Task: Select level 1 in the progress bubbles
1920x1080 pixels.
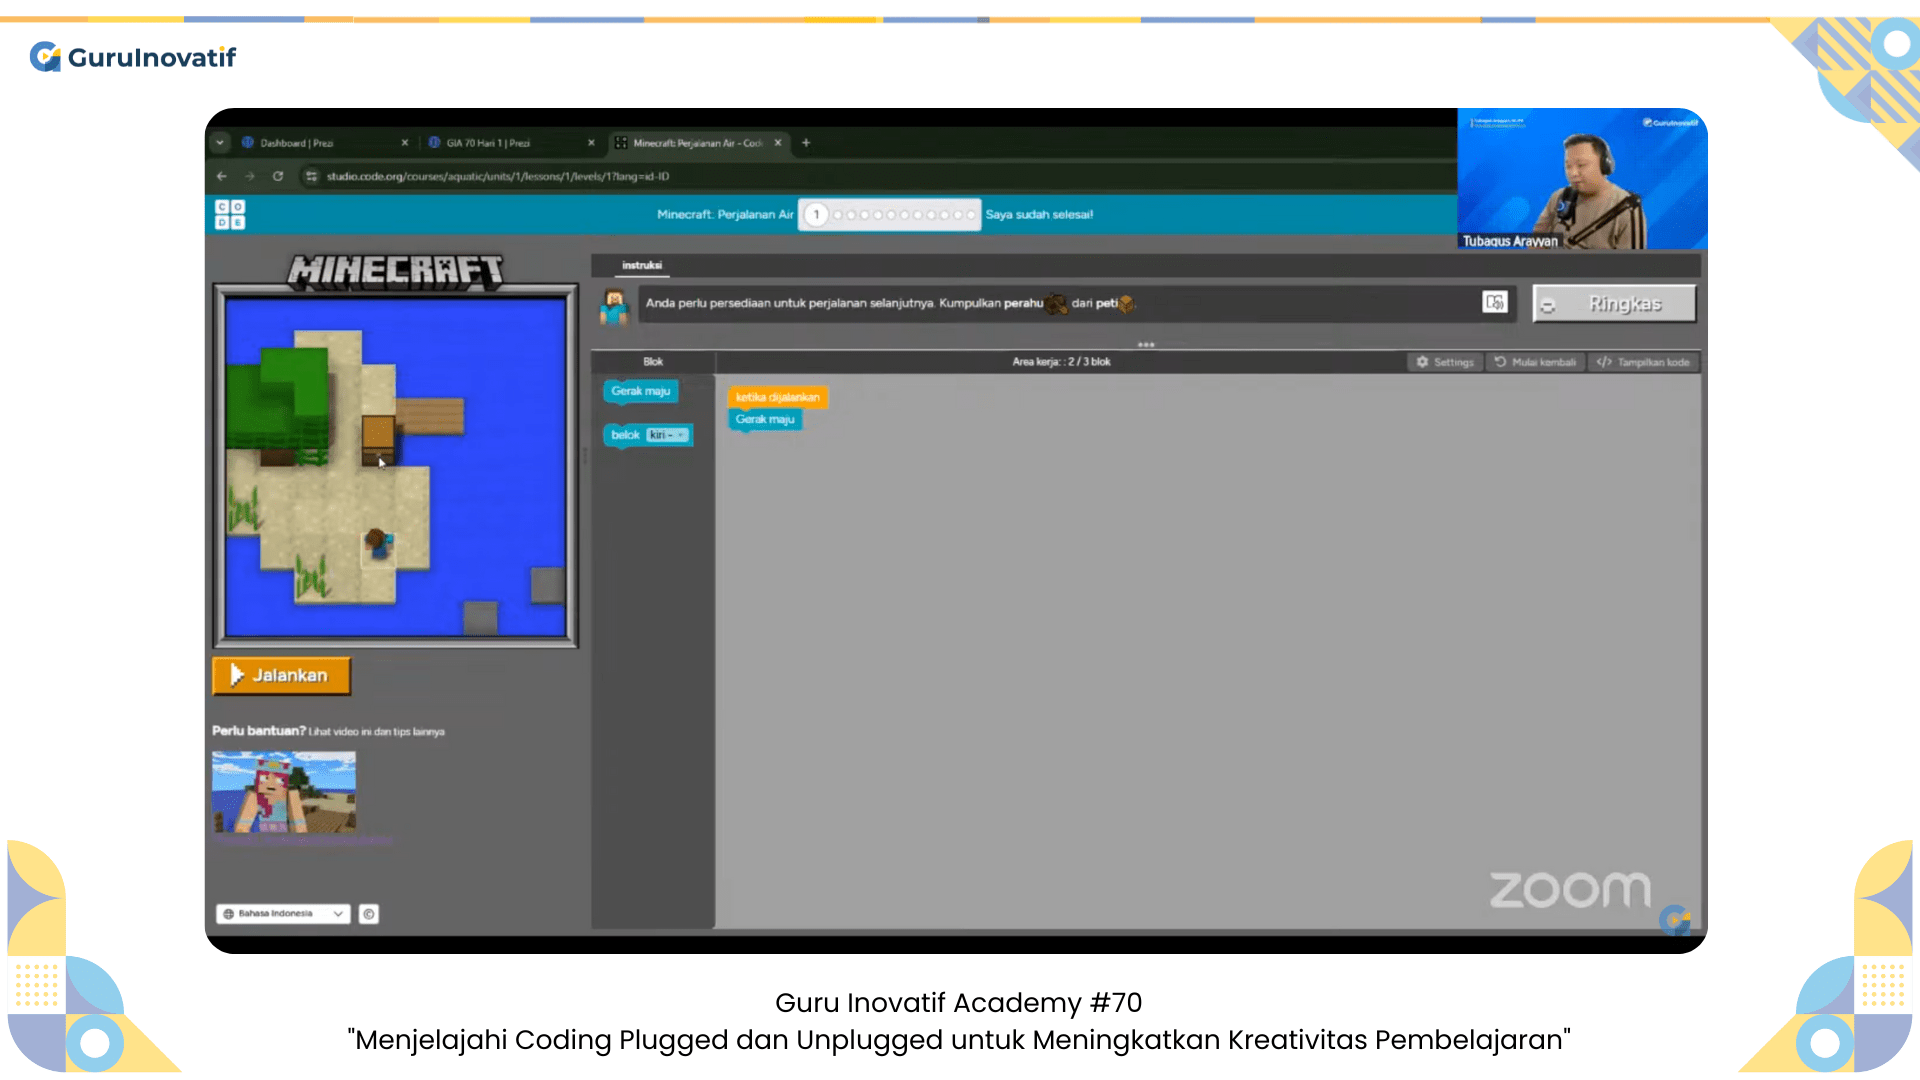Action: 816,214
